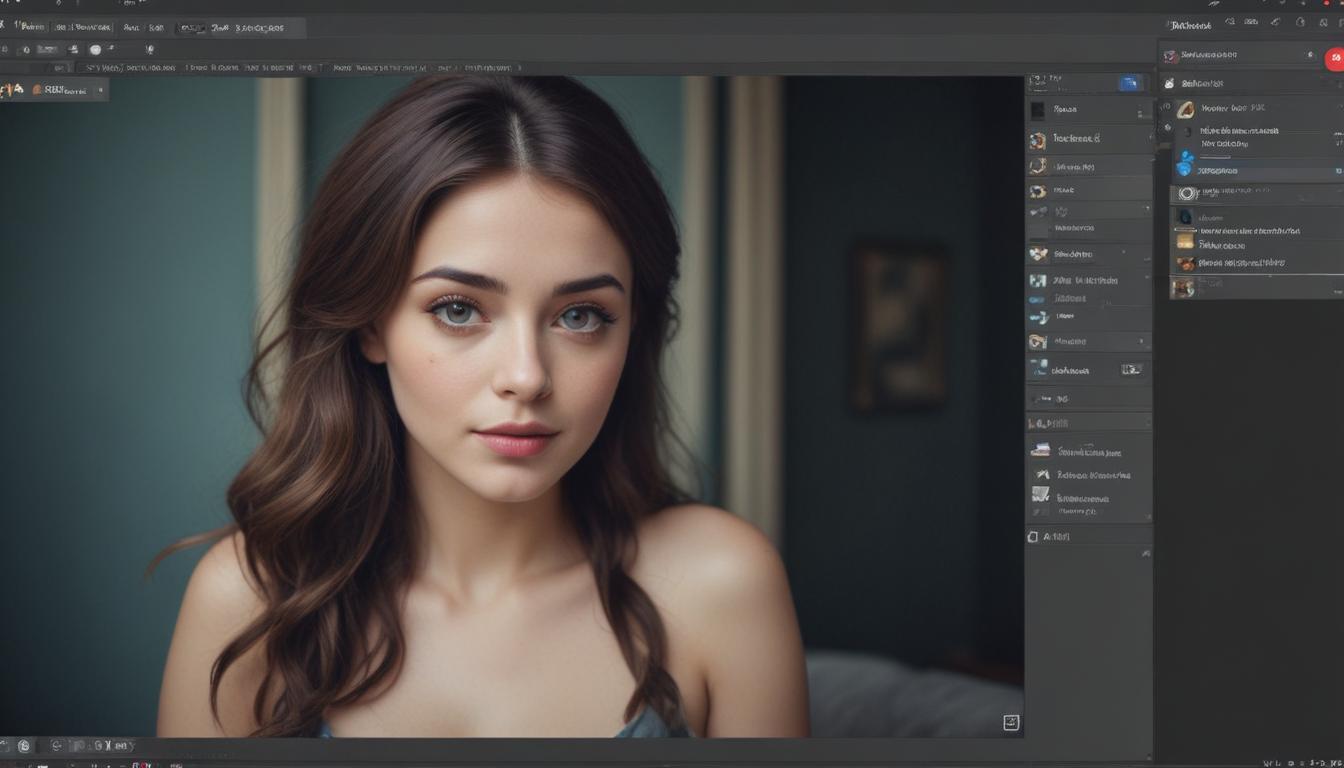Select the stacked layers icon in the lower list
This screenshot has height=768, width=1344.
click(1041, 451)
